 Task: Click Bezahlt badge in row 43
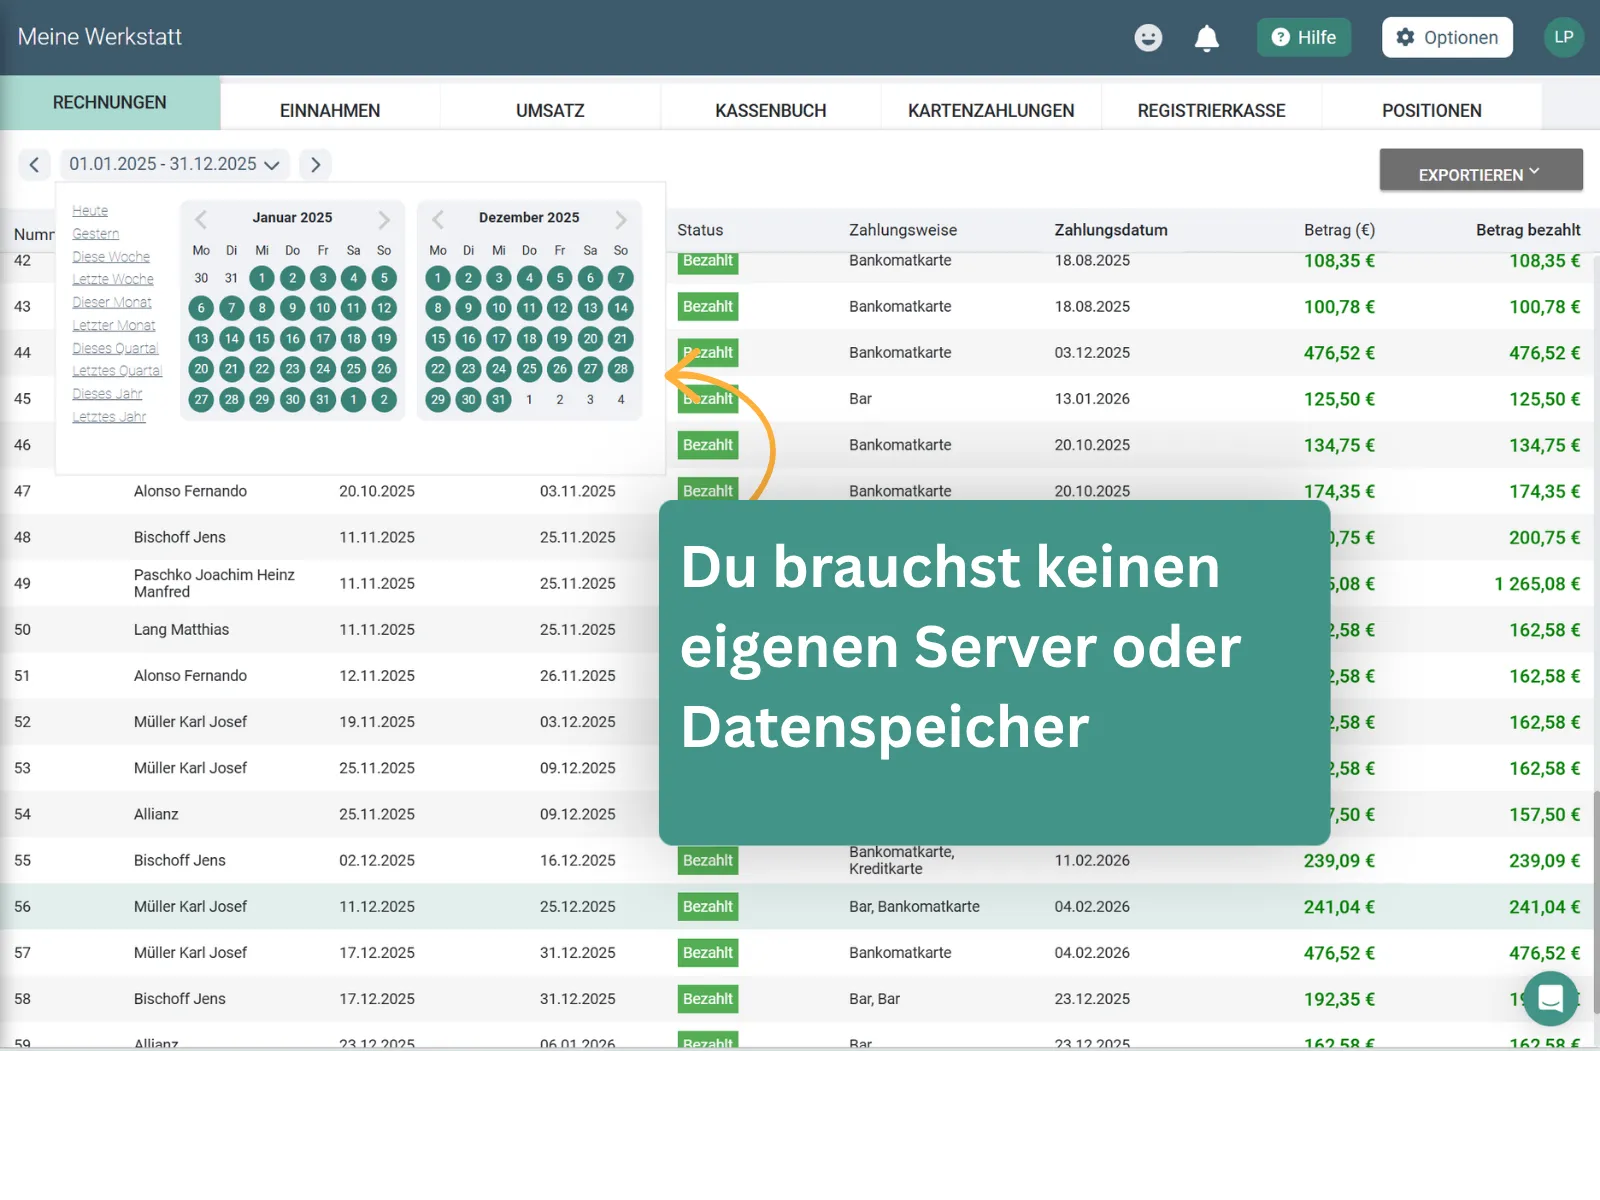(x=708, y=306)
